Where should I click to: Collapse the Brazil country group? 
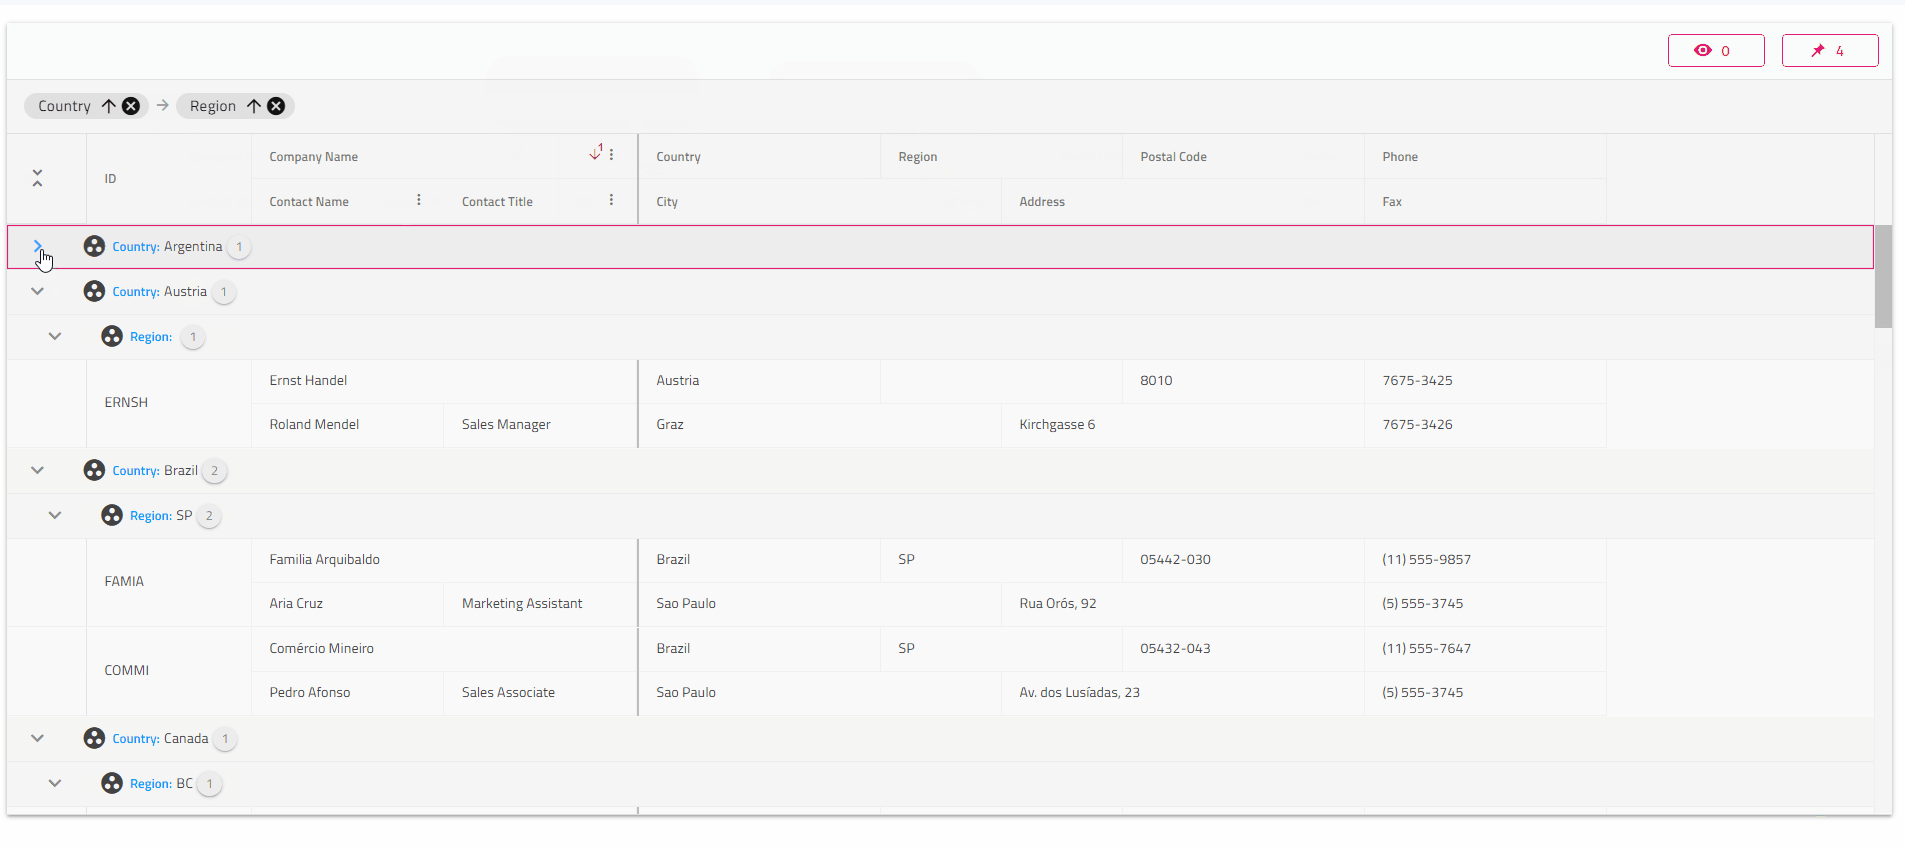pyautogui.click(x=38, y=470)
